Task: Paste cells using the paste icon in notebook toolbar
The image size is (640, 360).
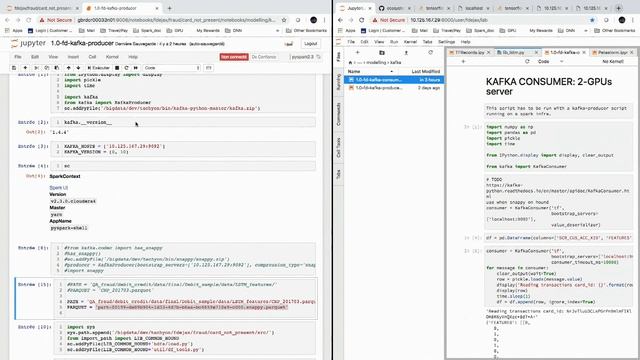Action: coord(57,68)
